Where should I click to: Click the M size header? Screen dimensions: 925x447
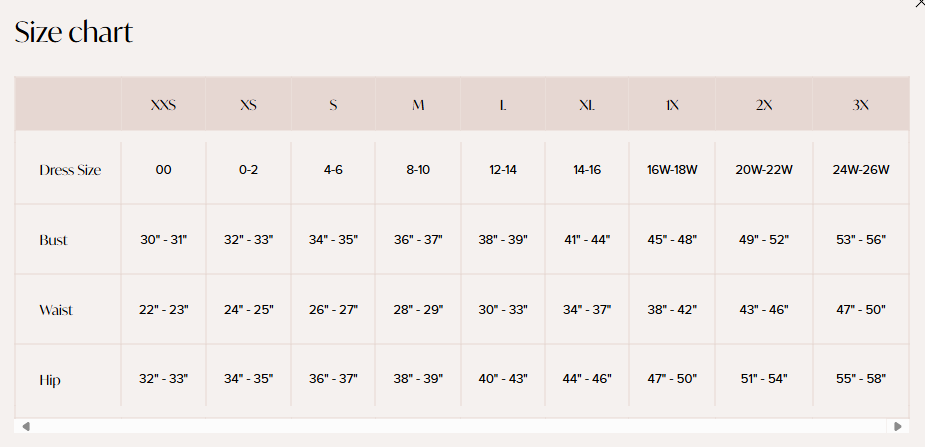click(418, 105)
